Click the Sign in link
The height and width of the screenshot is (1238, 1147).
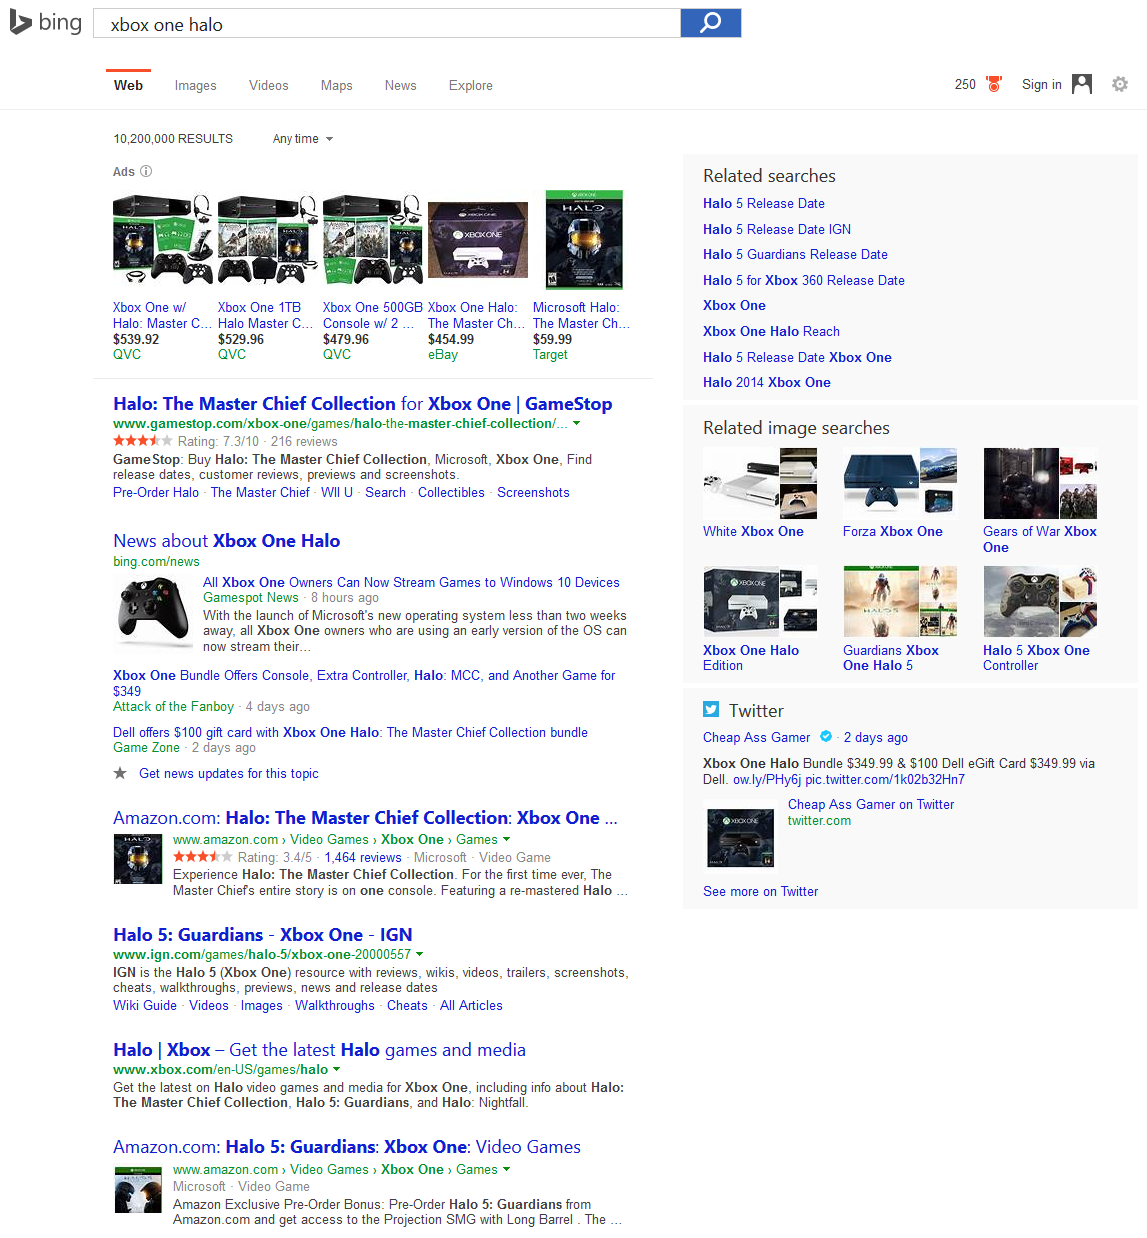click(x=1041, y=85)
